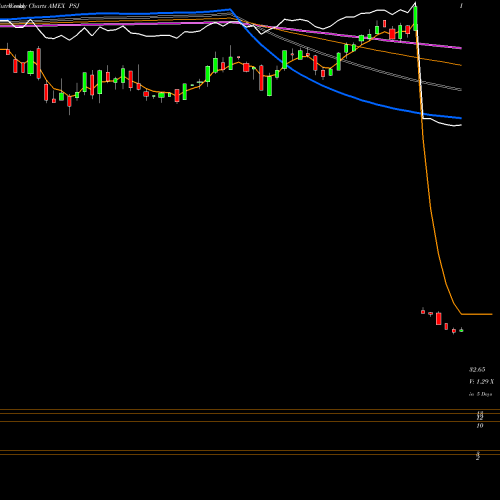
Task: Click the tallest green candlestick at the chart peak
Action: [415, 17]
